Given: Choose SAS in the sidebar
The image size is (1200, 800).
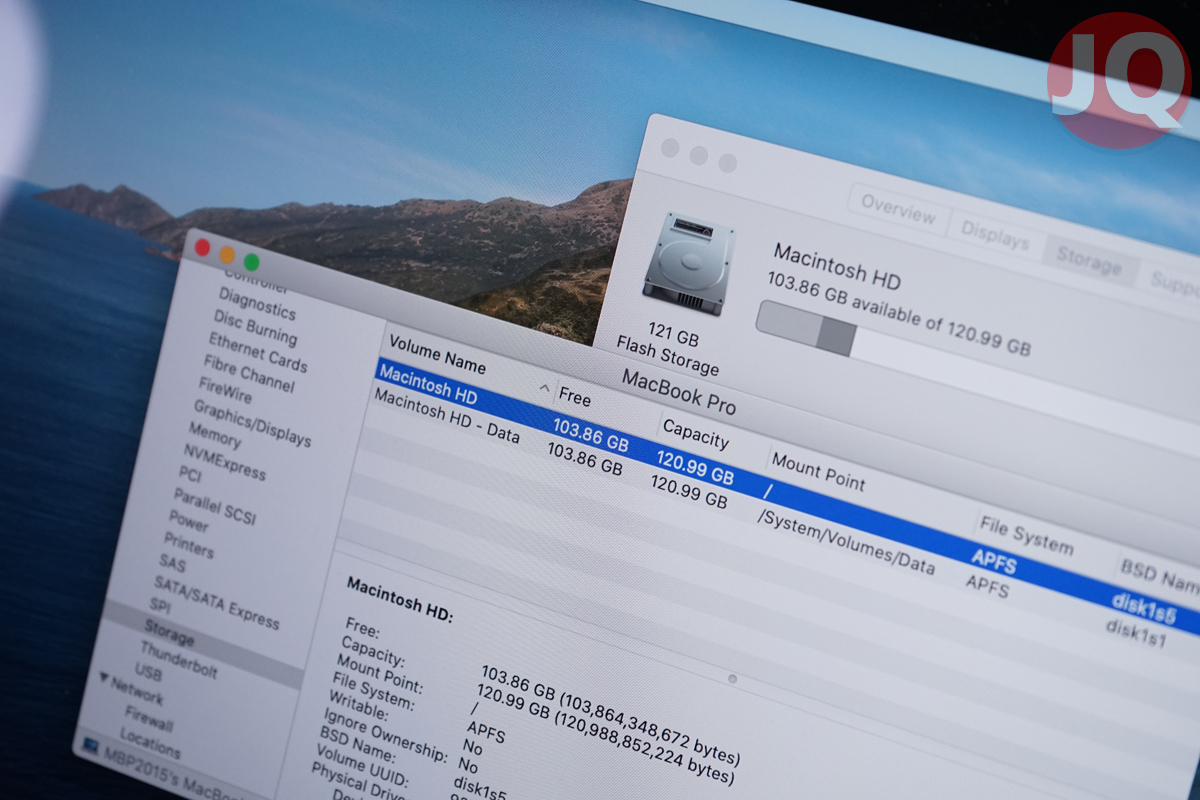Looking at the screenshot, I should pos(172,564).
